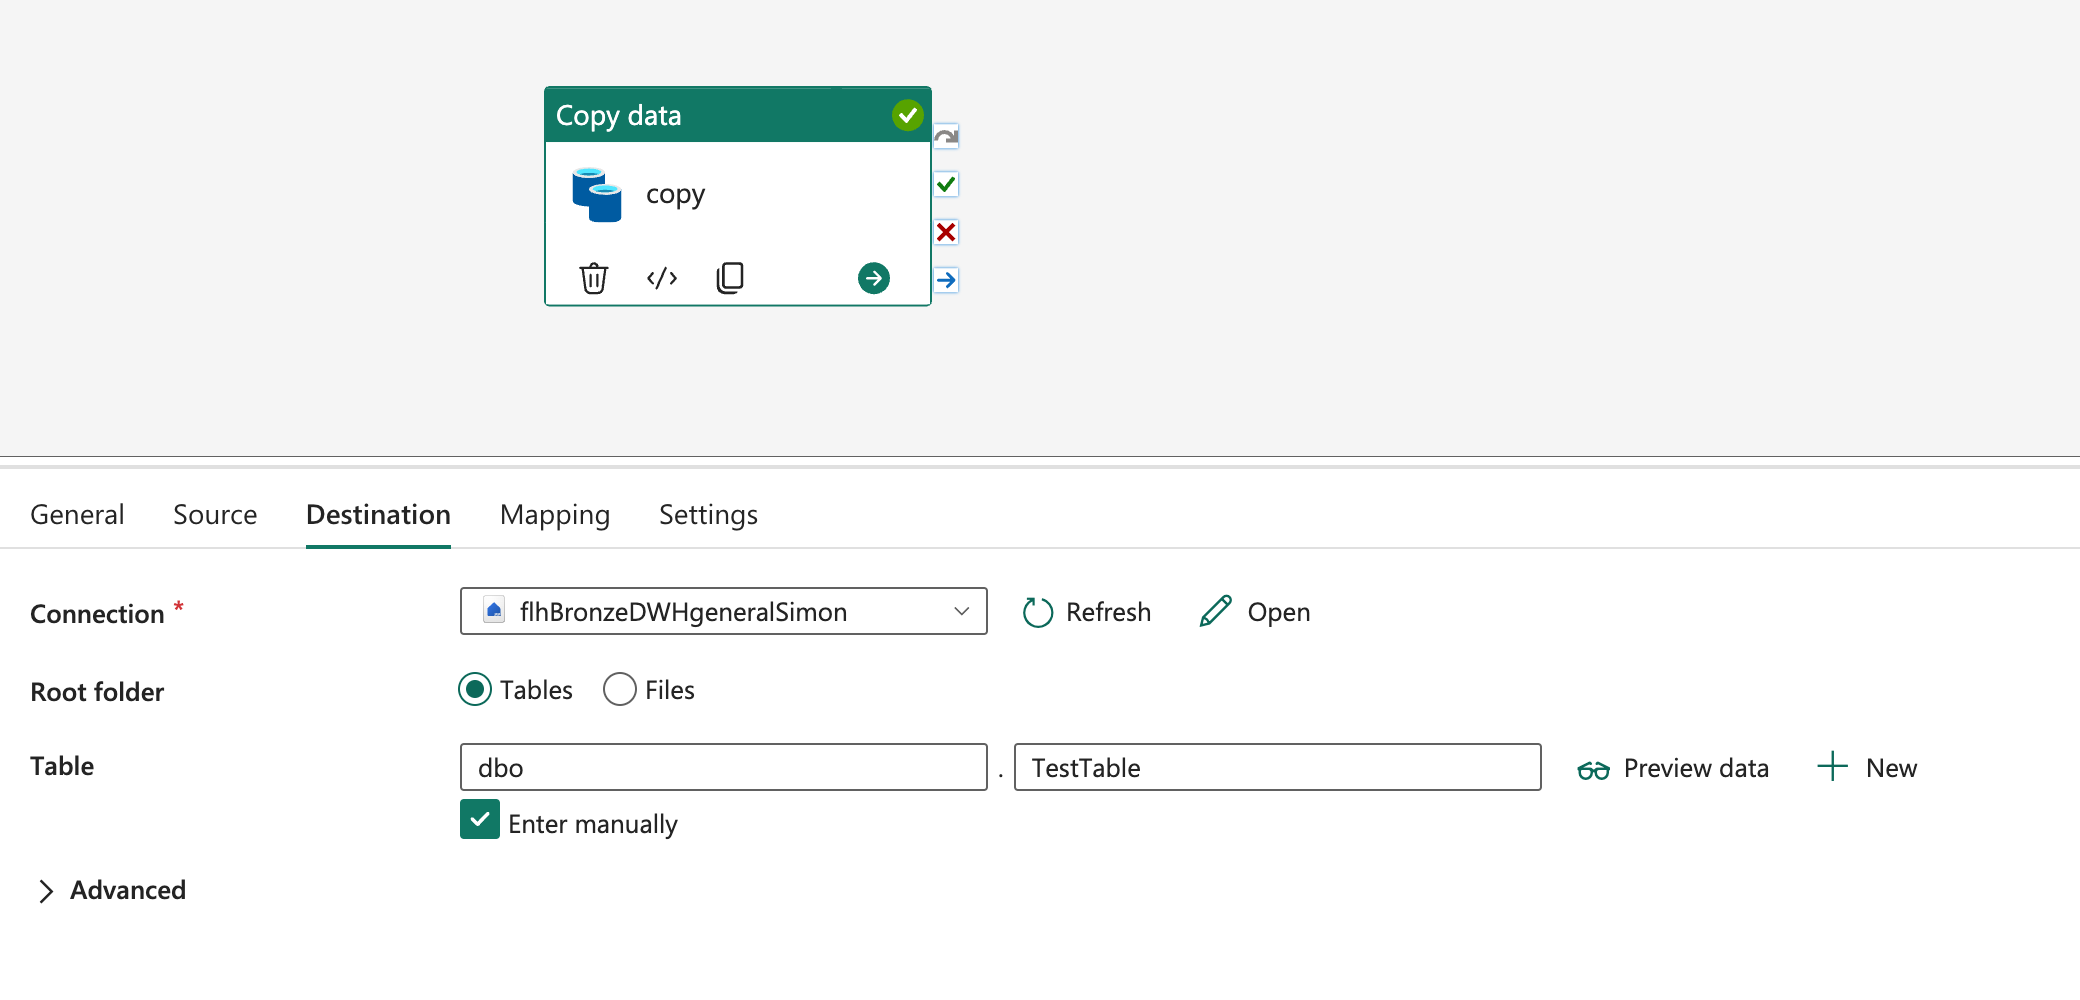This screenshot has width=2080, height=1000.
Task: Go to the Mapping tab
Action: 555,515
